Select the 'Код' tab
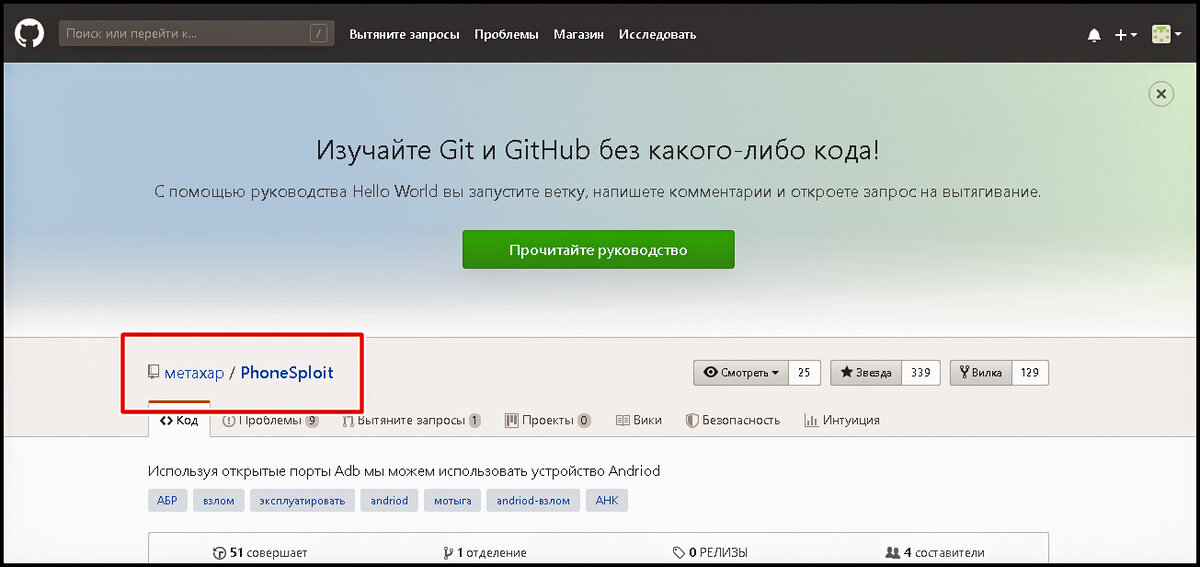The width and height of the screenshot is (1200, 567). click(x=179, y=421)
